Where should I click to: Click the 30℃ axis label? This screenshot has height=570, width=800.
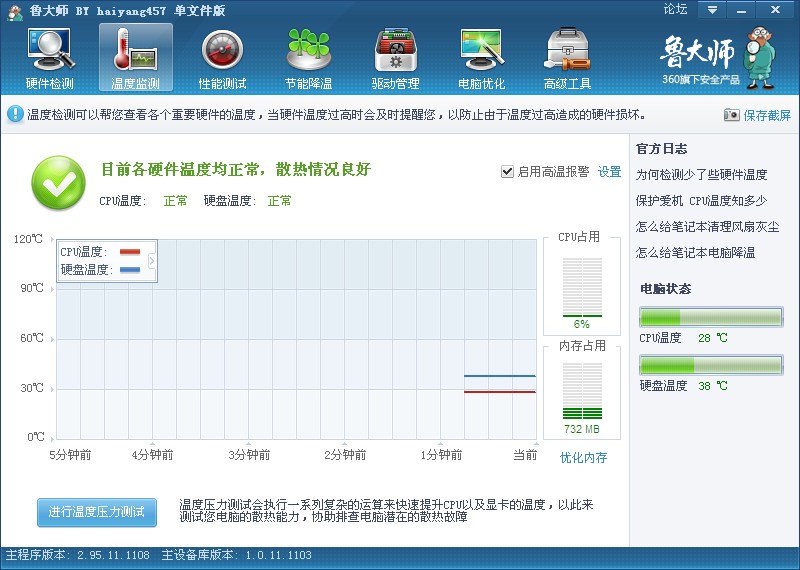tap(32, 388)
